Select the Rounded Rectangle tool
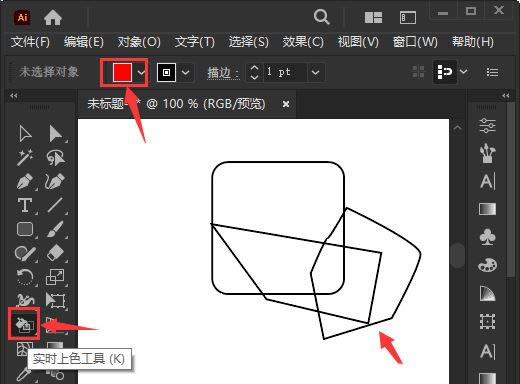The height and width of the screenshot is (384, 520). click(25, 229)
